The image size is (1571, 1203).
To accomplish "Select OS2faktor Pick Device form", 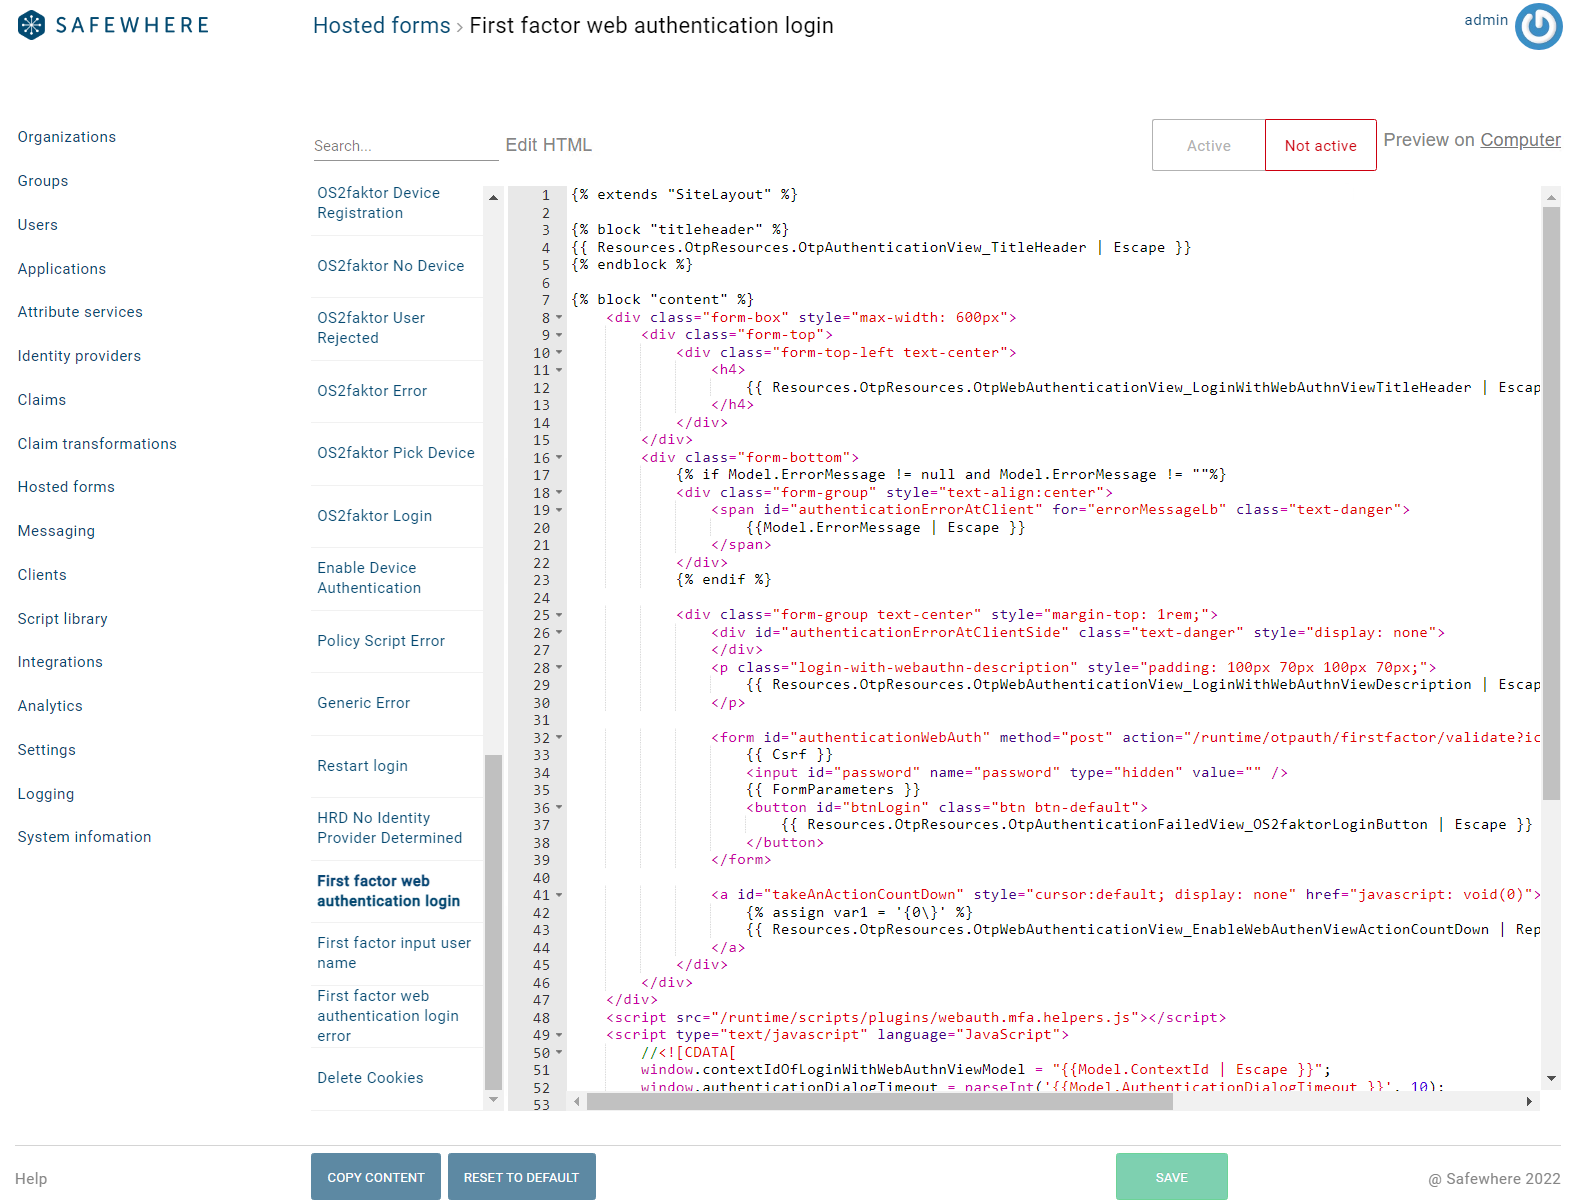I will point(397,453).
